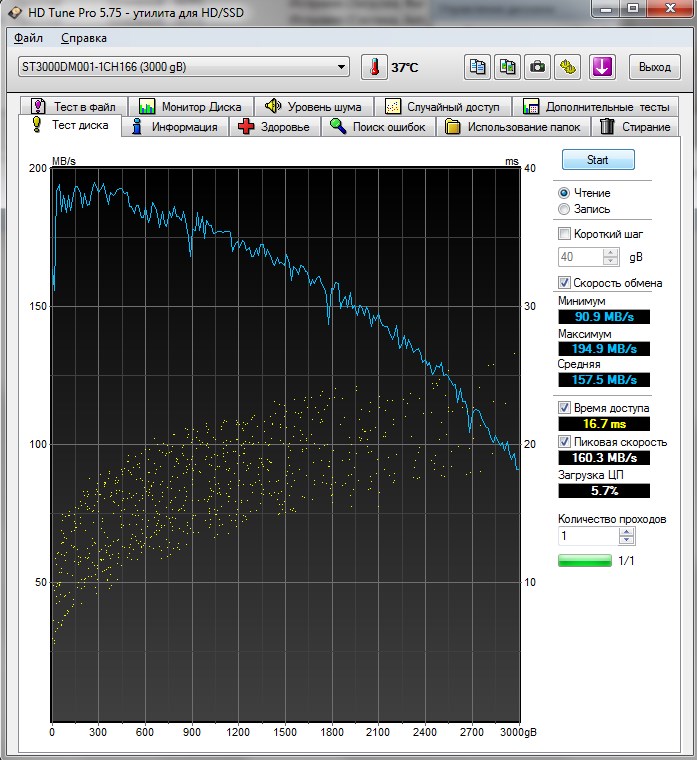The image size is (697, 760).
Task: Open the Справка menu
Action: coord(83,38)
